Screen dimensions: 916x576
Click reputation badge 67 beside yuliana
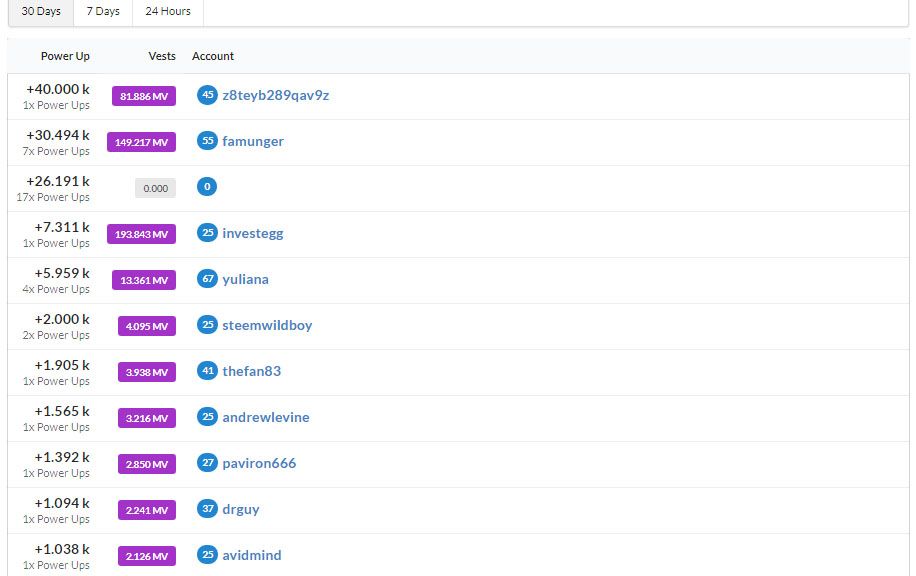[207, 279]
